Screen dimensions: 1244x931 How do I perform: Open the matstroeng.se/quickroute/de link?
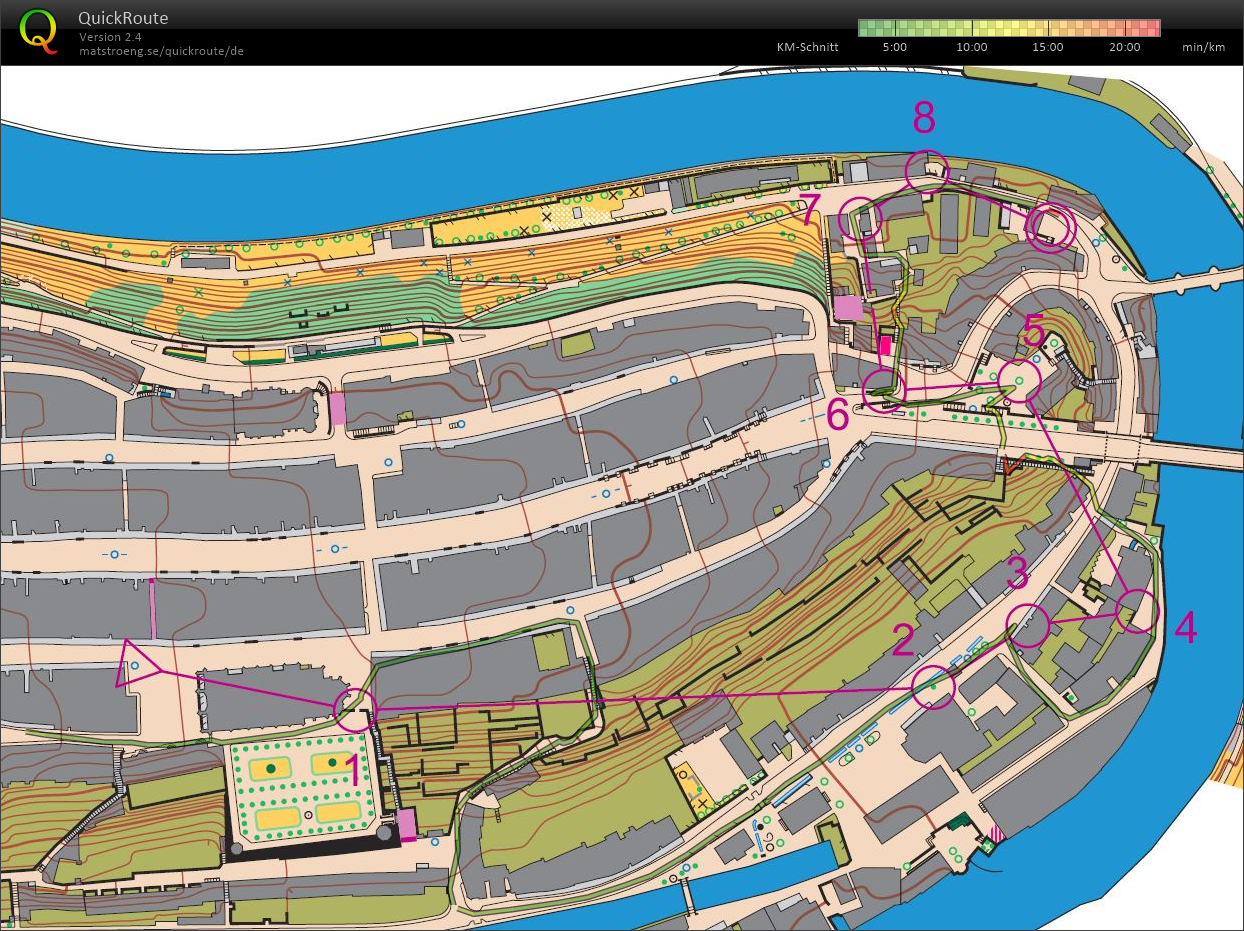(161, 50)
